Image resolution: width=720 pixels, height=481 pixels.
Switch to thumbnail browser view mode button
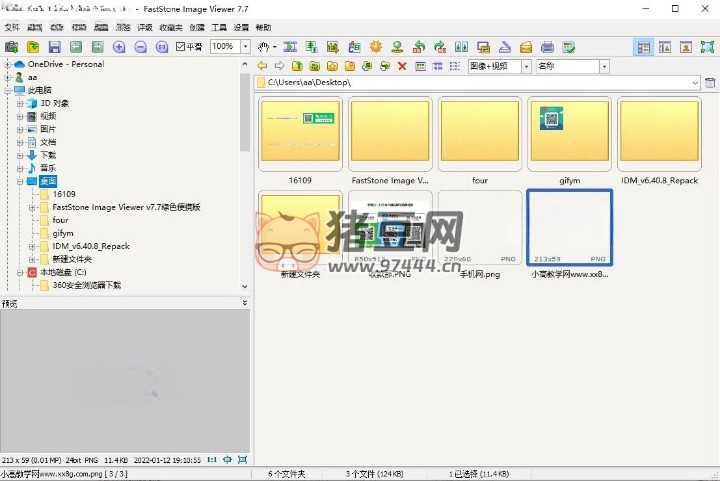(643, 47)
